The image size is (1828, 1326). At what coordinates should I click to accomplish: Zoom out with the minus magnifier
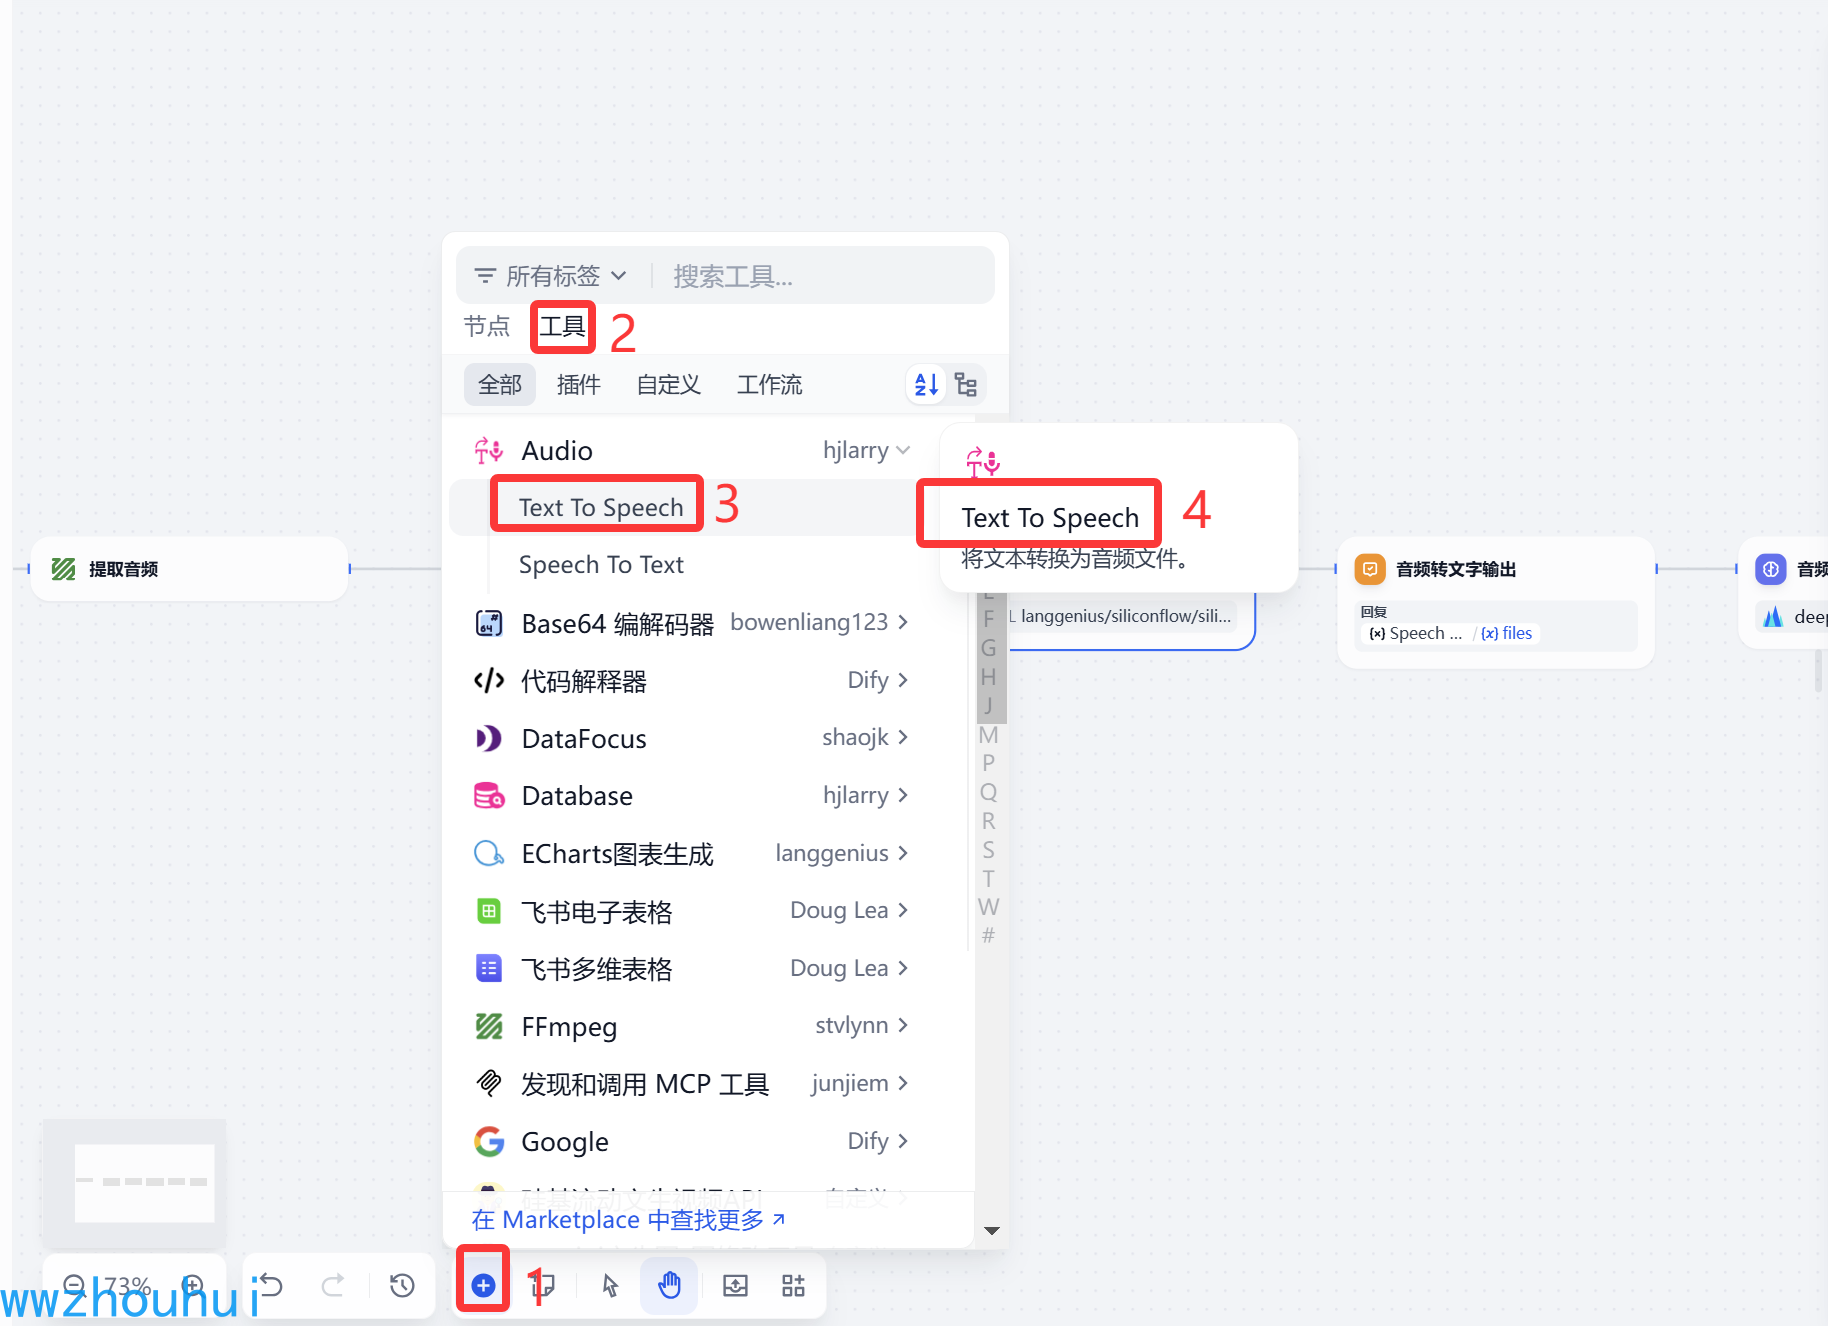tap(75, 1285)
